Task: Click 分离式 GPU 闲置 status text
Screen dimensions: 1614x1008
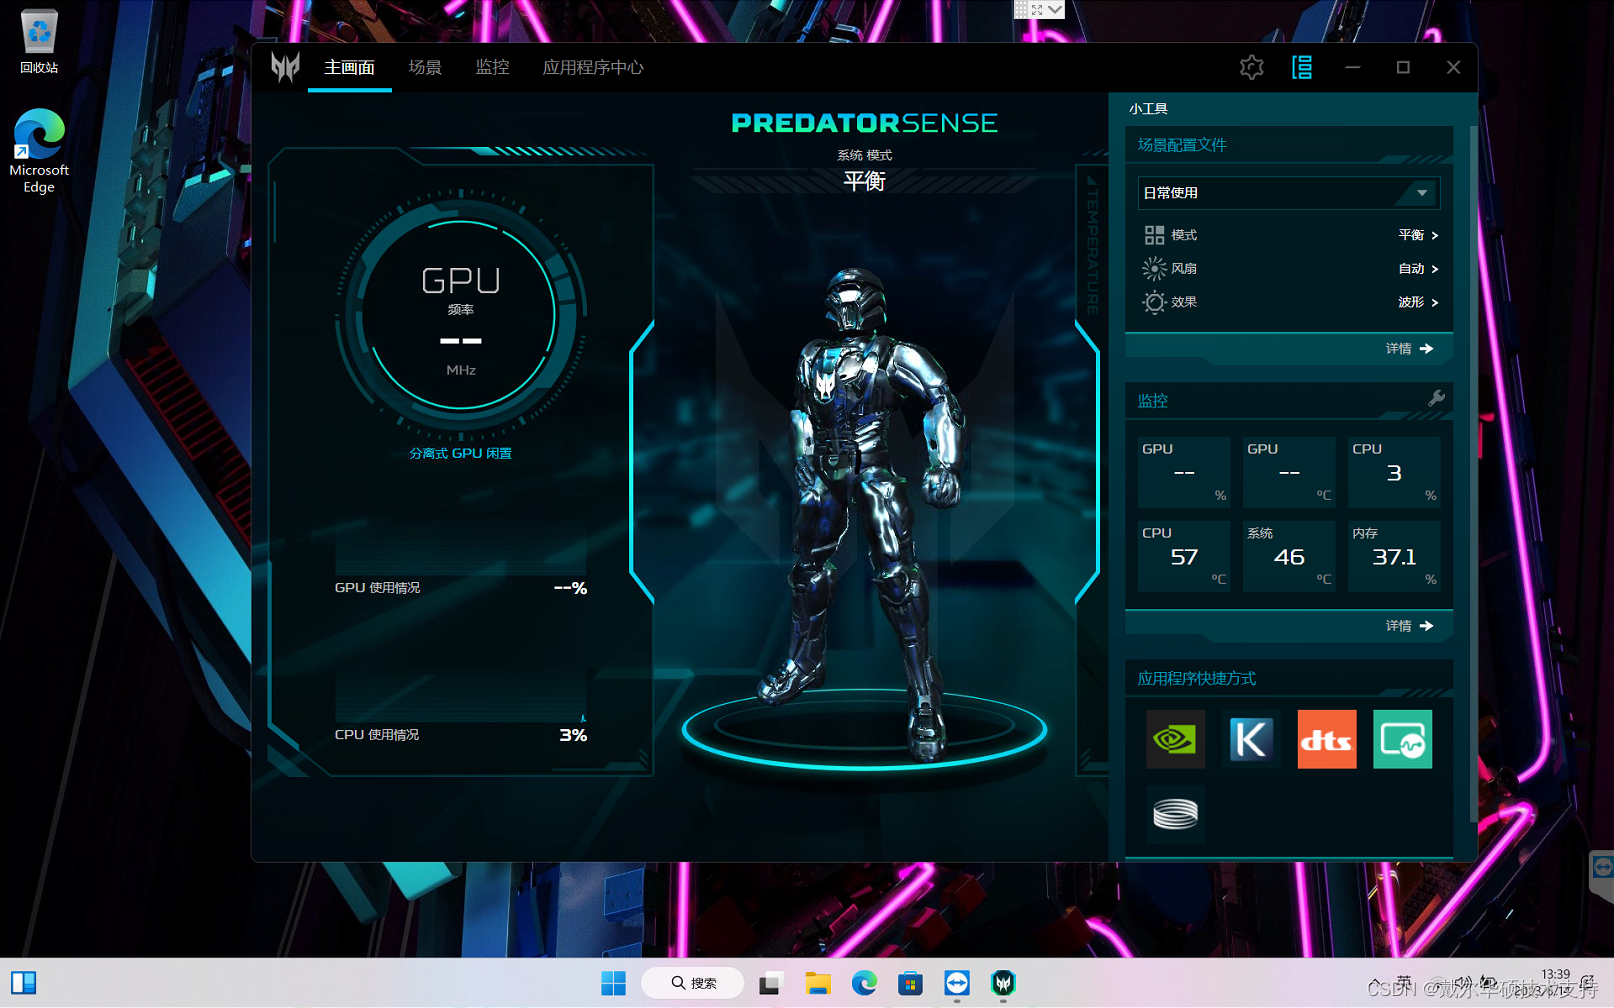Action: [x=460, y=453]
